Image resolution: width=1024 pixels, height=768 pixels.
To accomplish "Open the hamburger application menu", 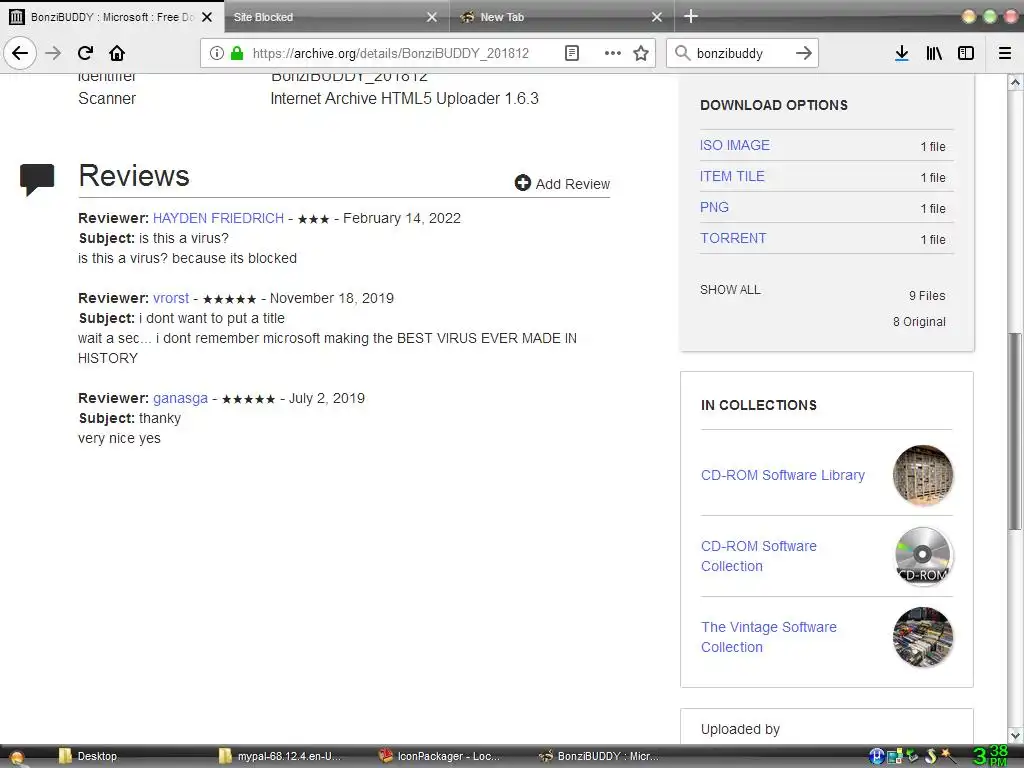I will pos(1005,54).
